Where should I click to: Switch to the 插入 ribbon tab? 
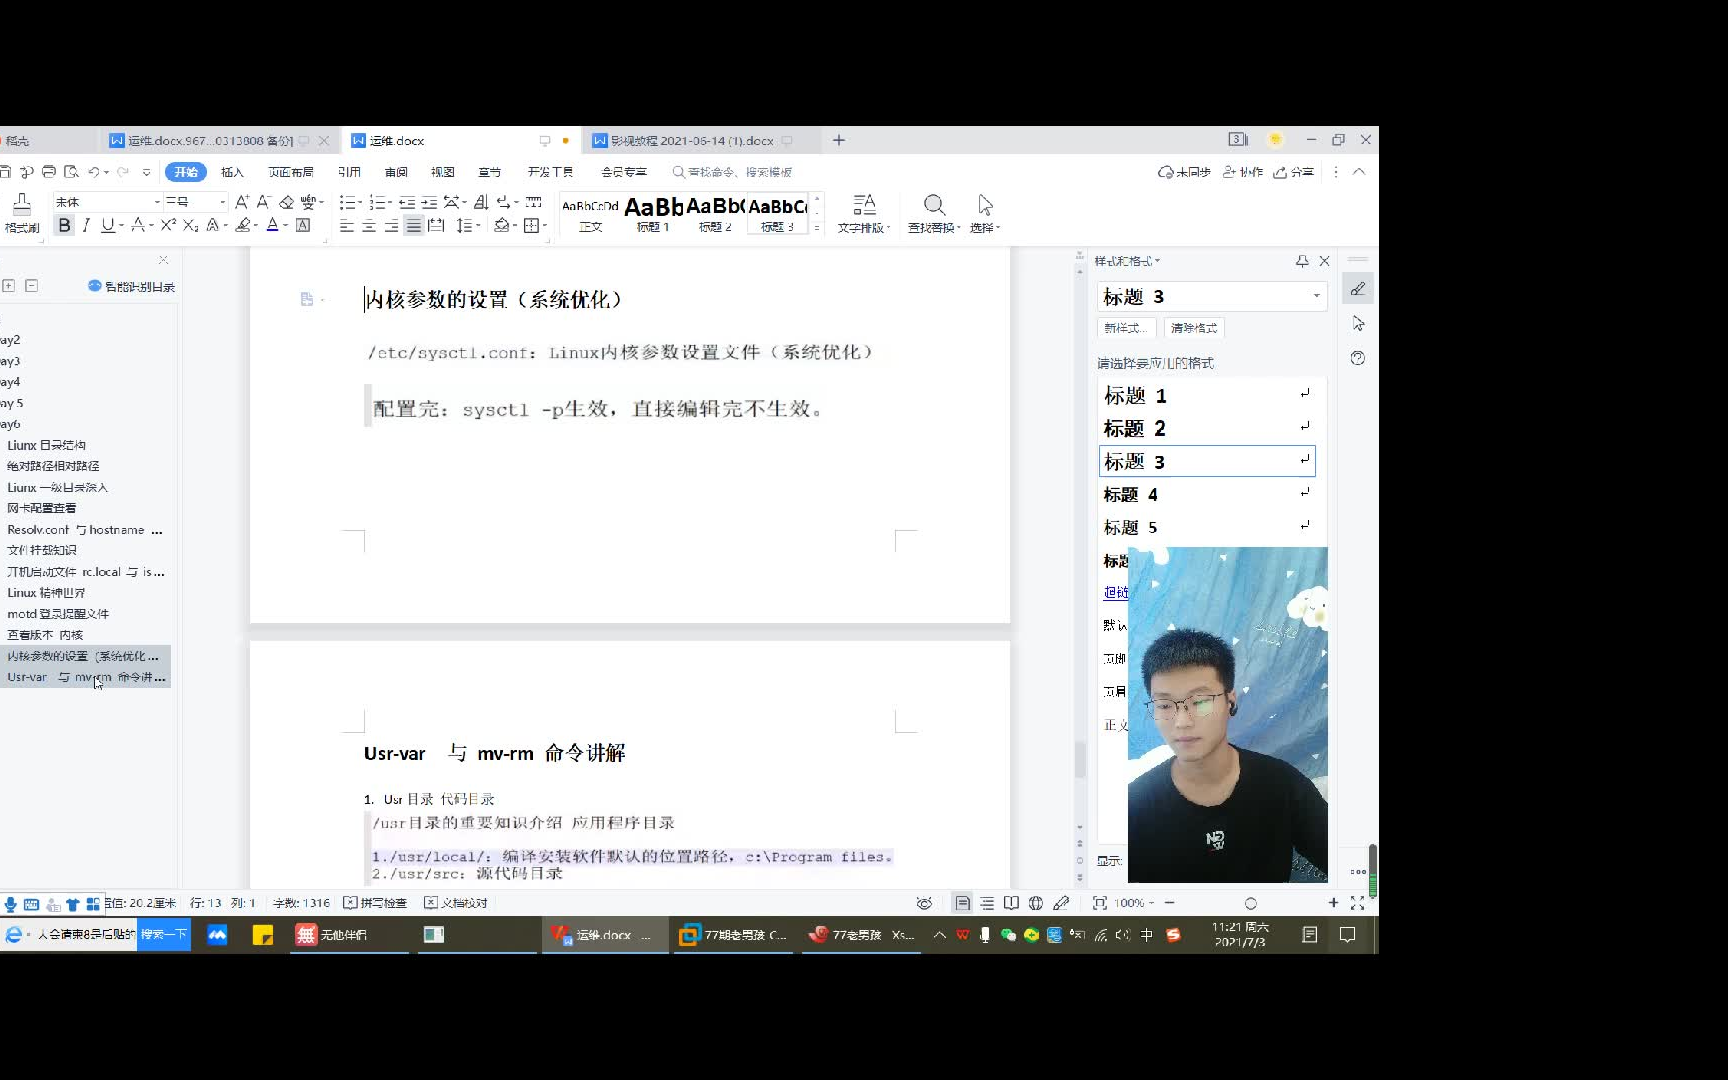pyautogui.click(x=232, y=171)
